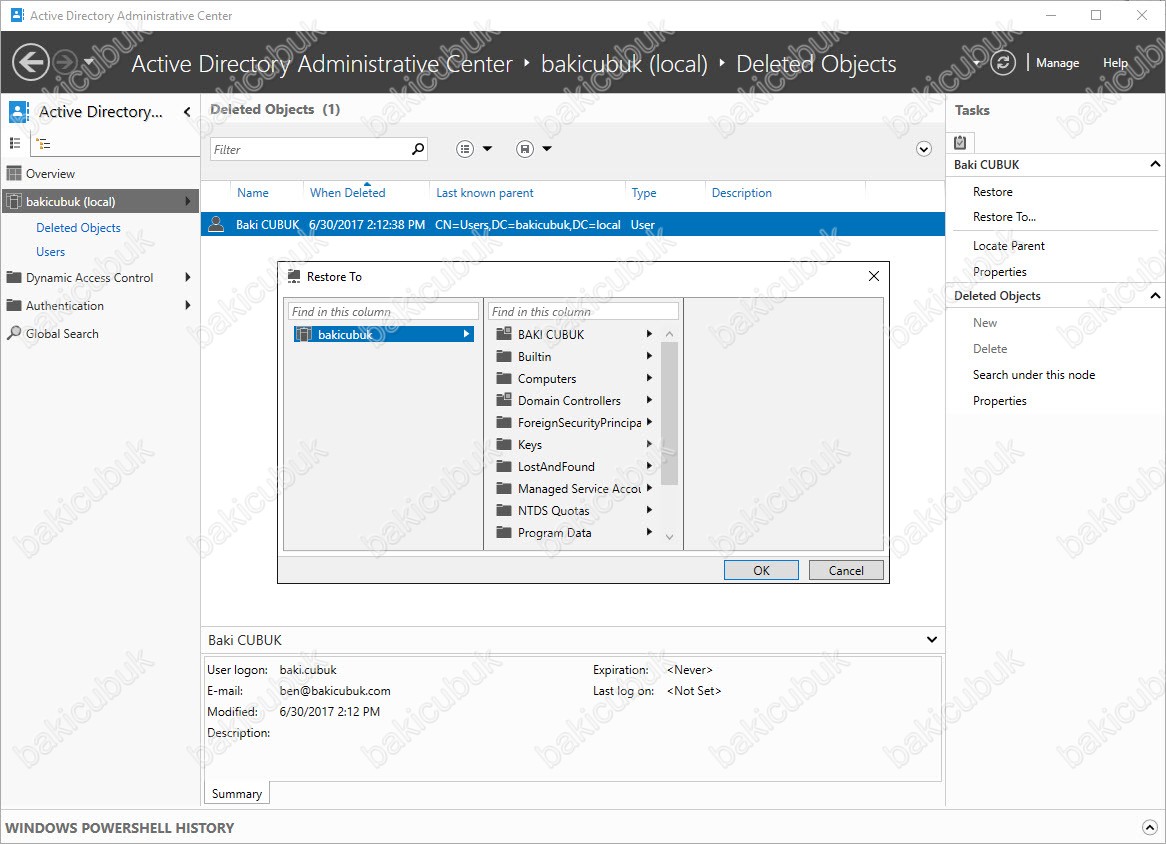The height and width of the screenshot is (844, 1166).
Task: Click the Keys folder icon
Action: (x=504, y=445)
